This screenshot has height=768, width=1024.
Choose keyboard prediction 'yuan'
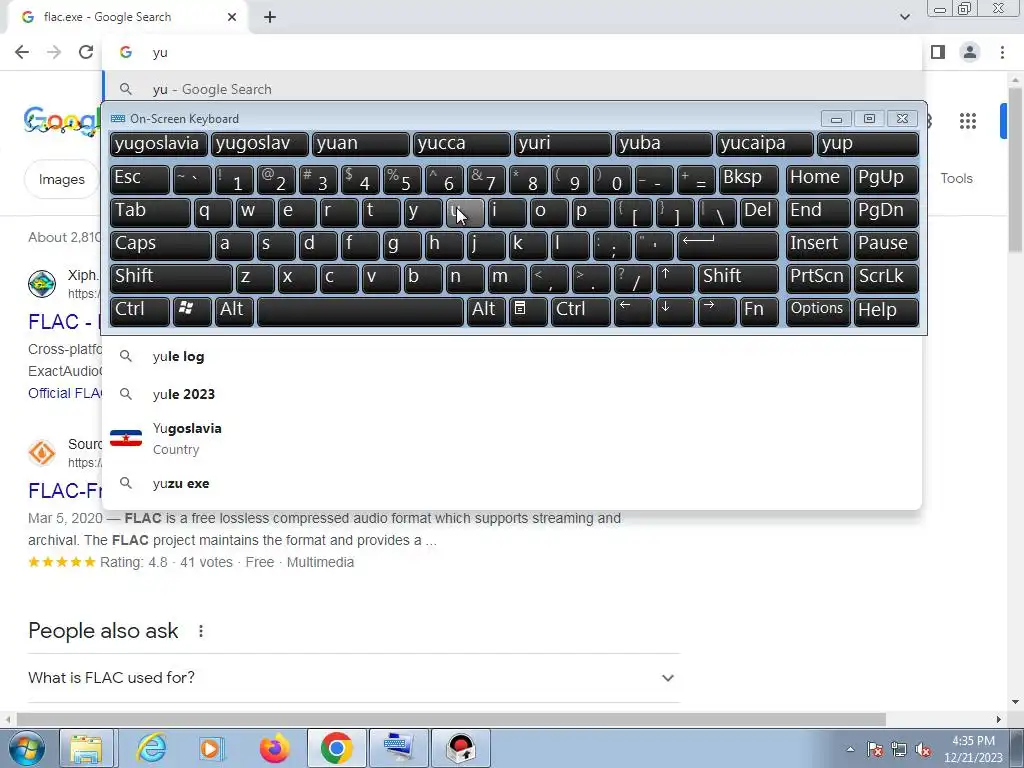click(360, 144)
